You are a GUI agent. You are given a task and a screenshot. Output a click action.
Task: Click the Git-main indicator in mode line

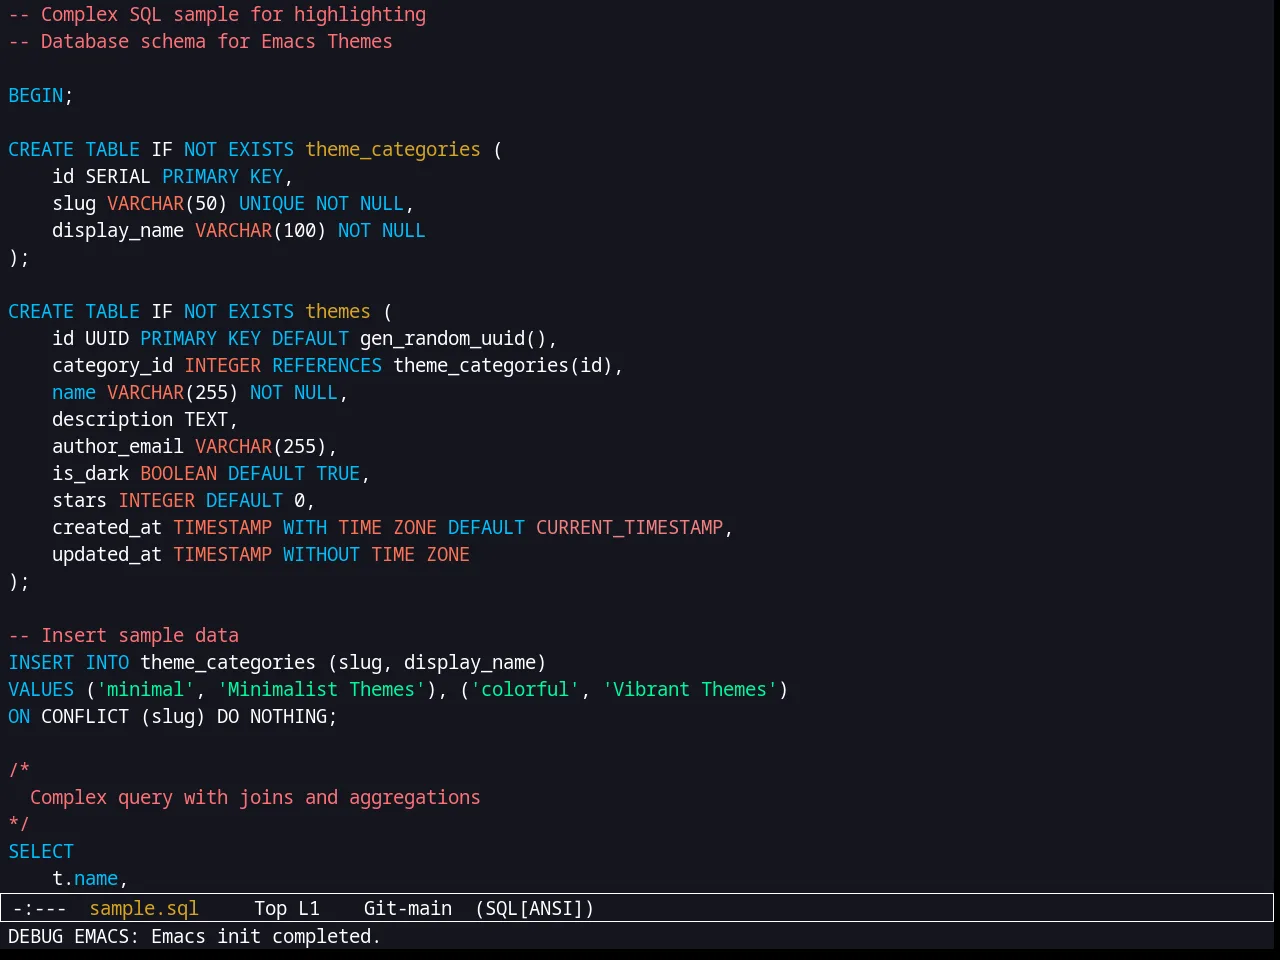[x=408, y=908]
